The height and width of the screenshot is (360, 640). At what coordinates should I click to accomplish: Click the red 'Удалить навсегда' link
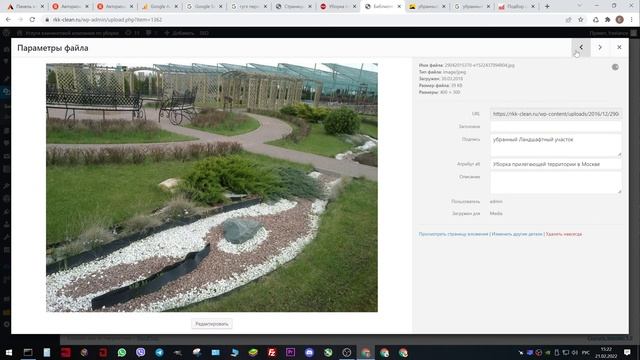click(564, 234)
